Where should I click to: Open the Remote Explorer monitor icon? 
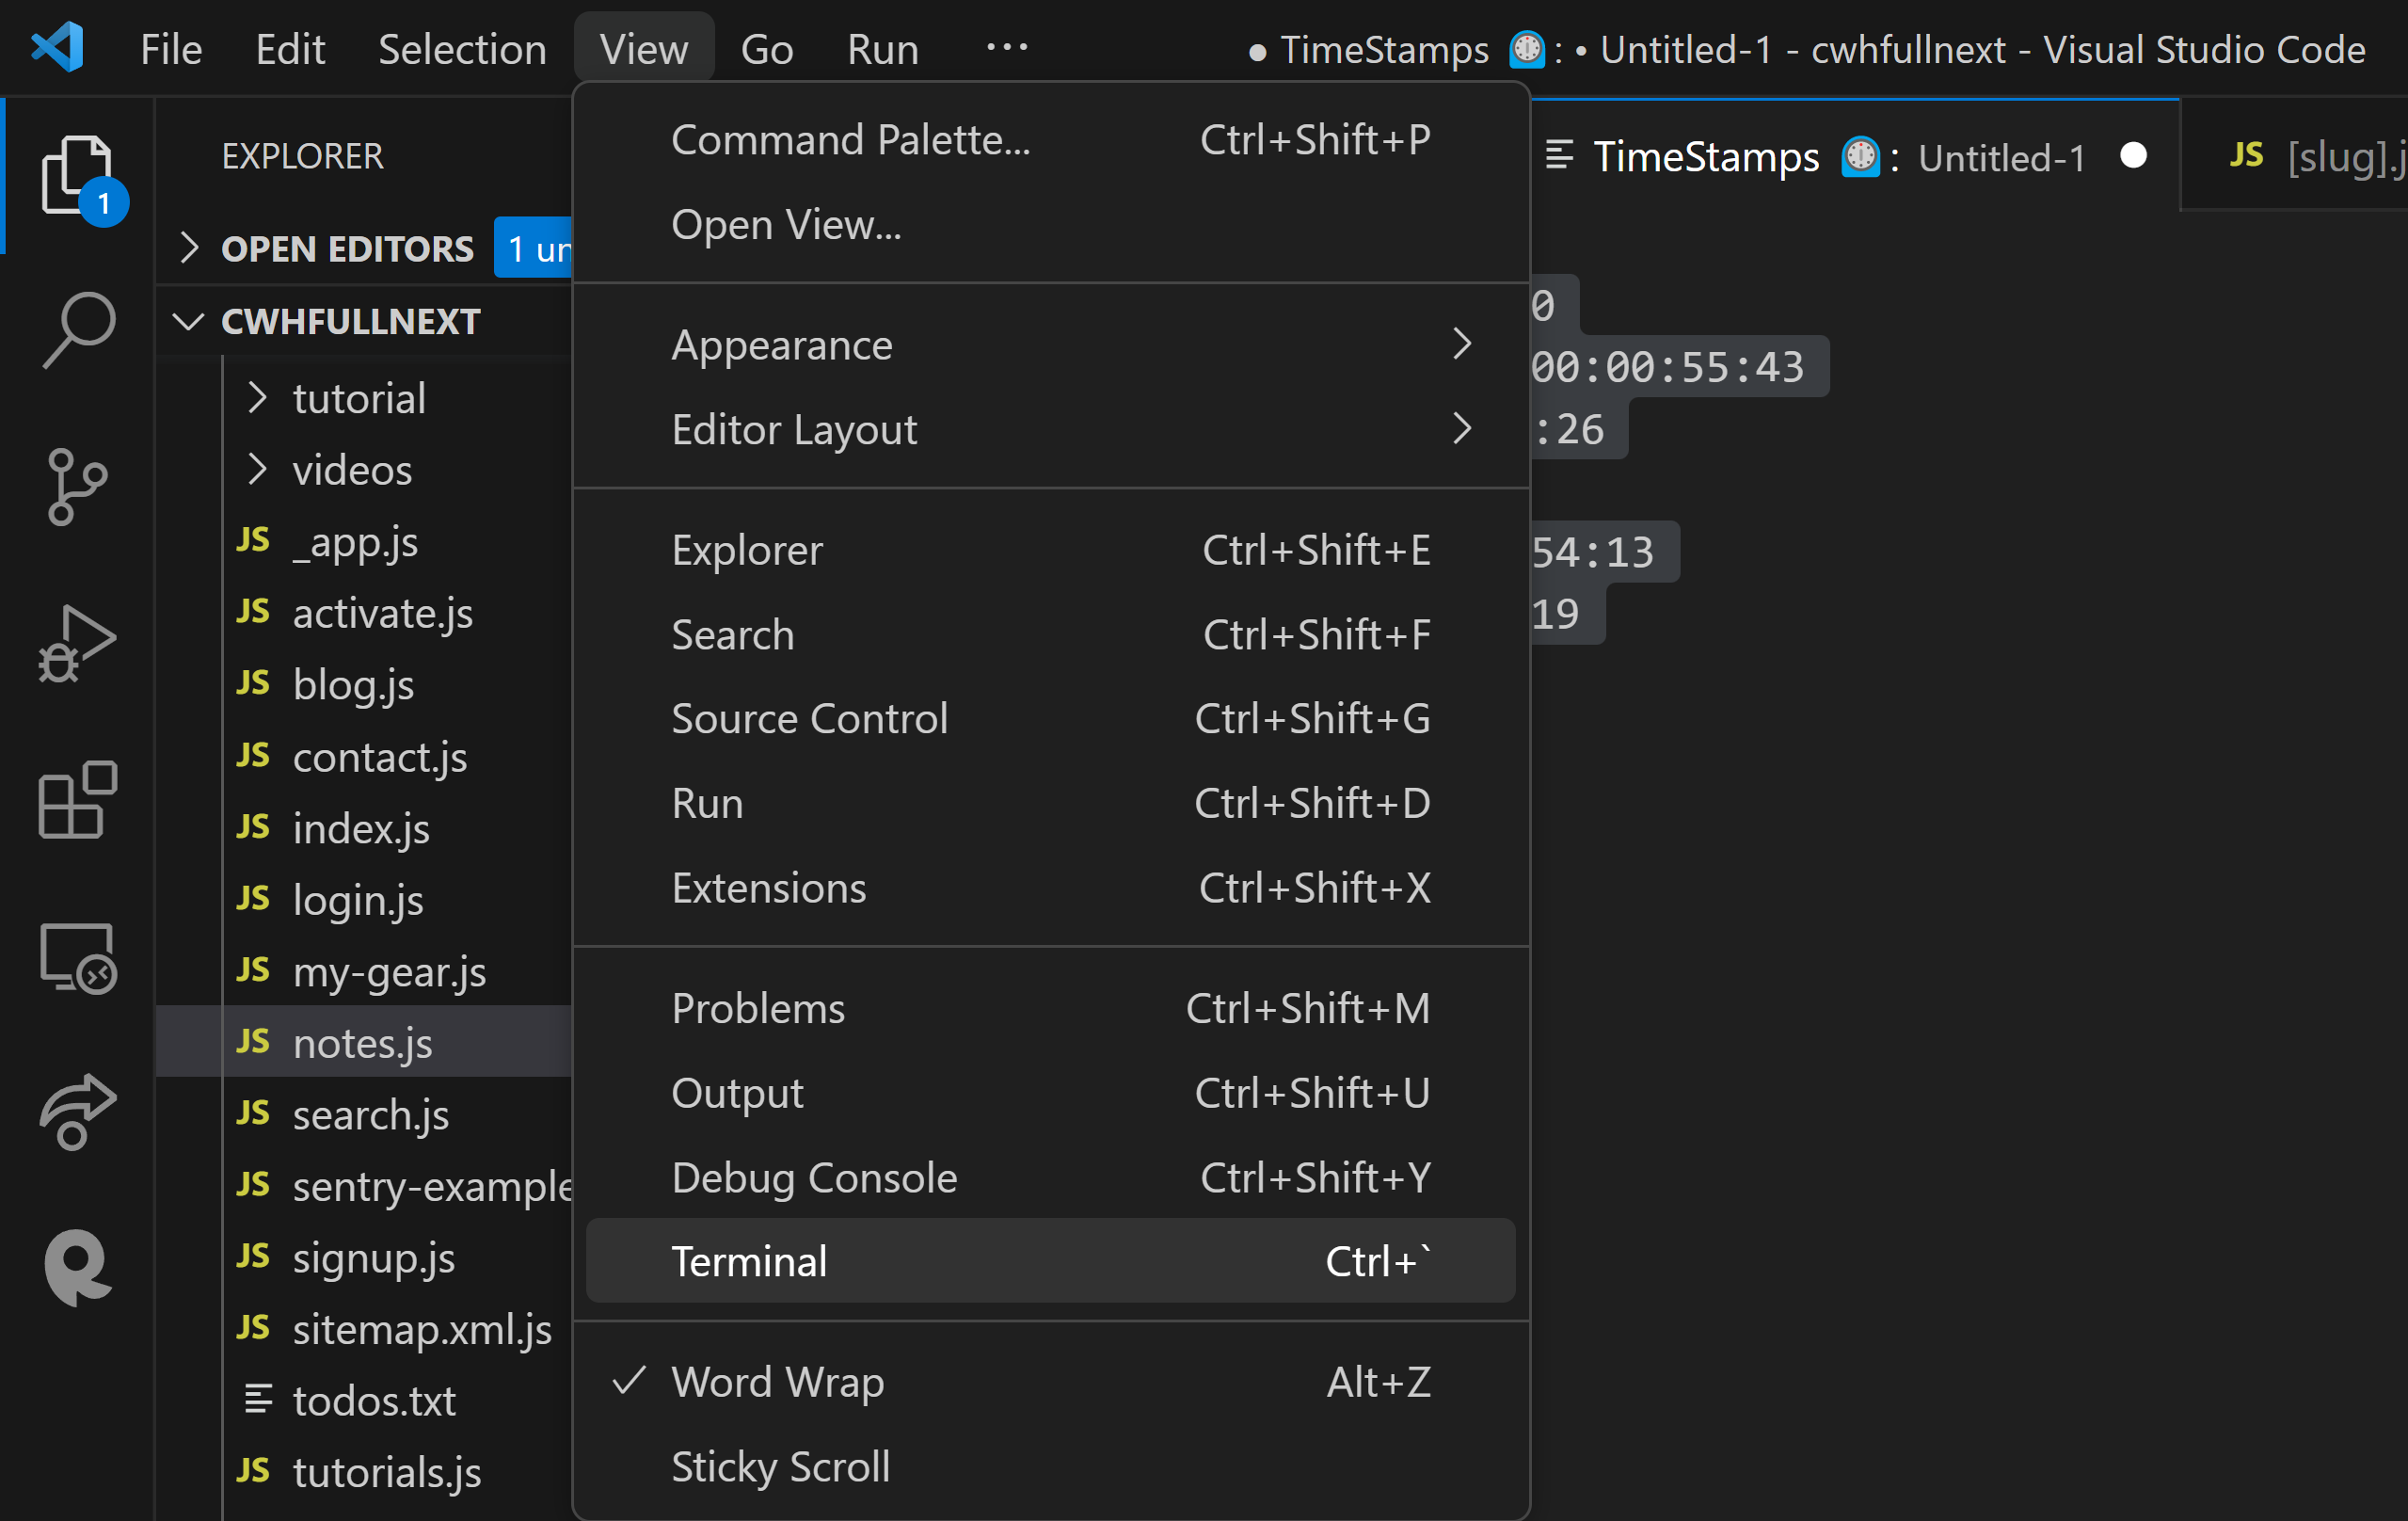(76, 957)
